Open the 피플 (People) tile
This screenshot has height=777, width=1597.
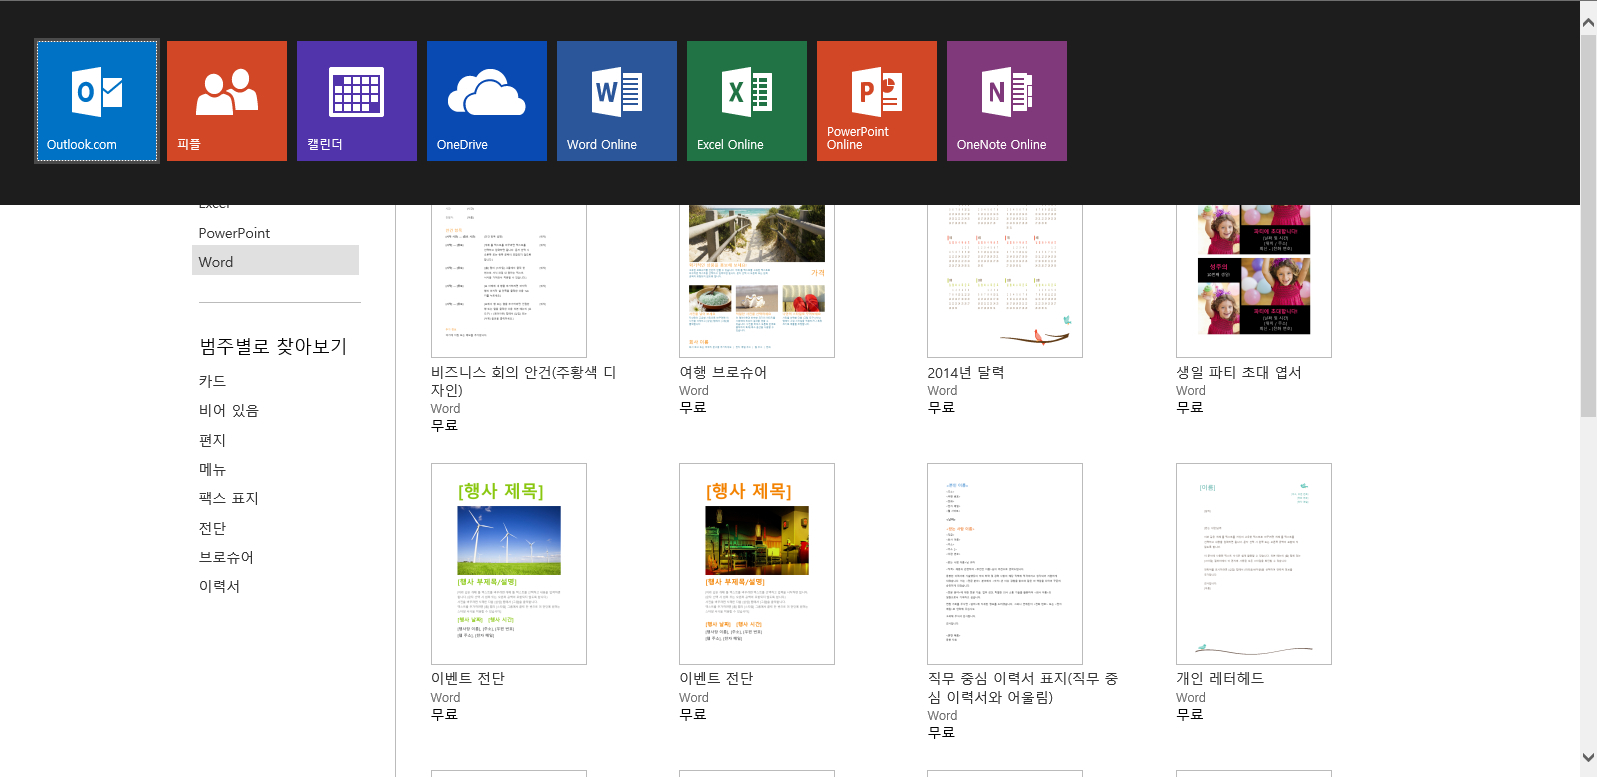tap(227, 101)
